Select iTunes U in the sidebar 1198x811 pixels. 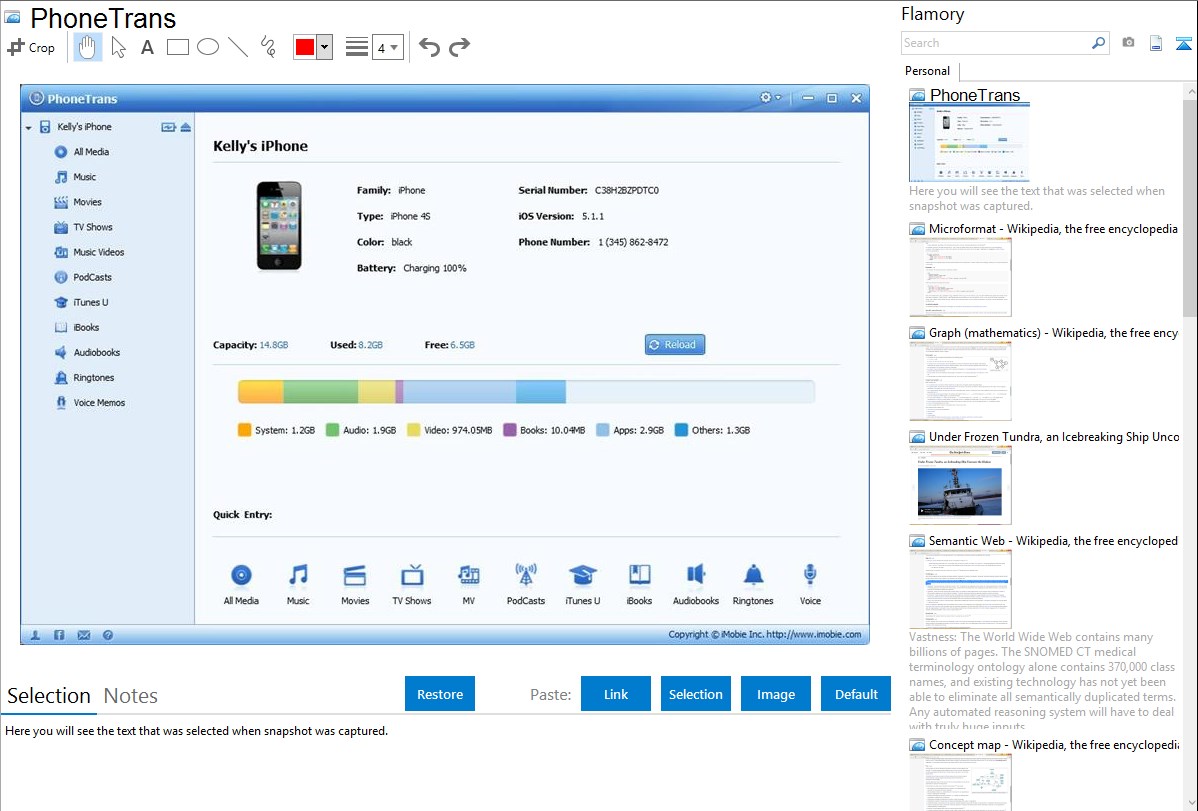coord(81,302)
